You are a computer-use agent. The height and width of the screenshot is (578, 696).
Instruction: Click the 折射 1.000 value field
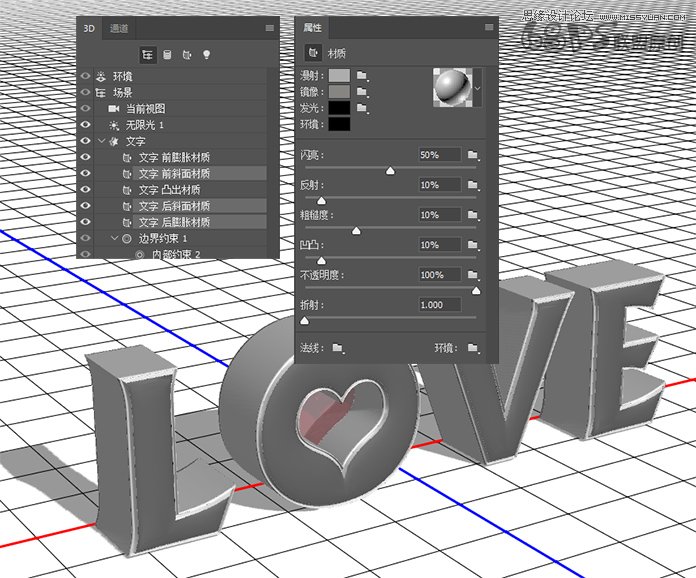(440, 305)
